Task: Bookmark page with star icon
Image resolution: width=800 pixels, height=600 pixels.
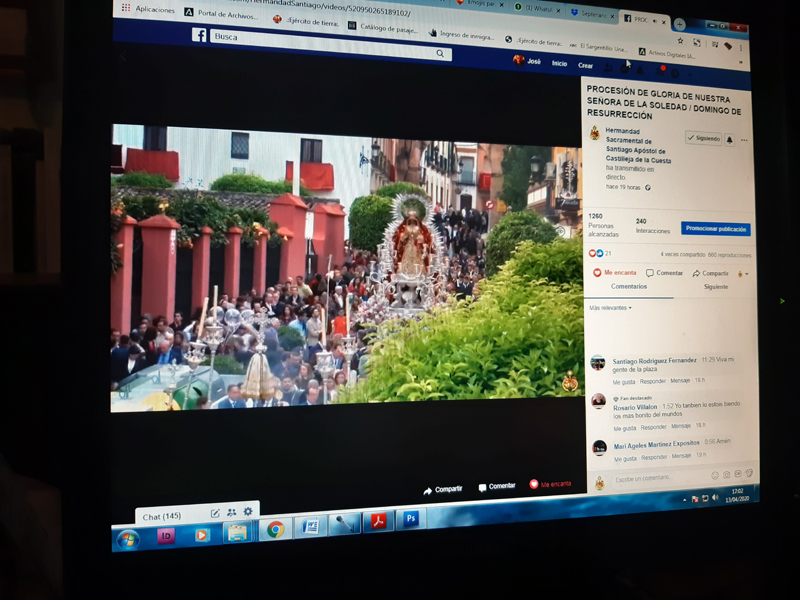Action: (x=680, y=42)
